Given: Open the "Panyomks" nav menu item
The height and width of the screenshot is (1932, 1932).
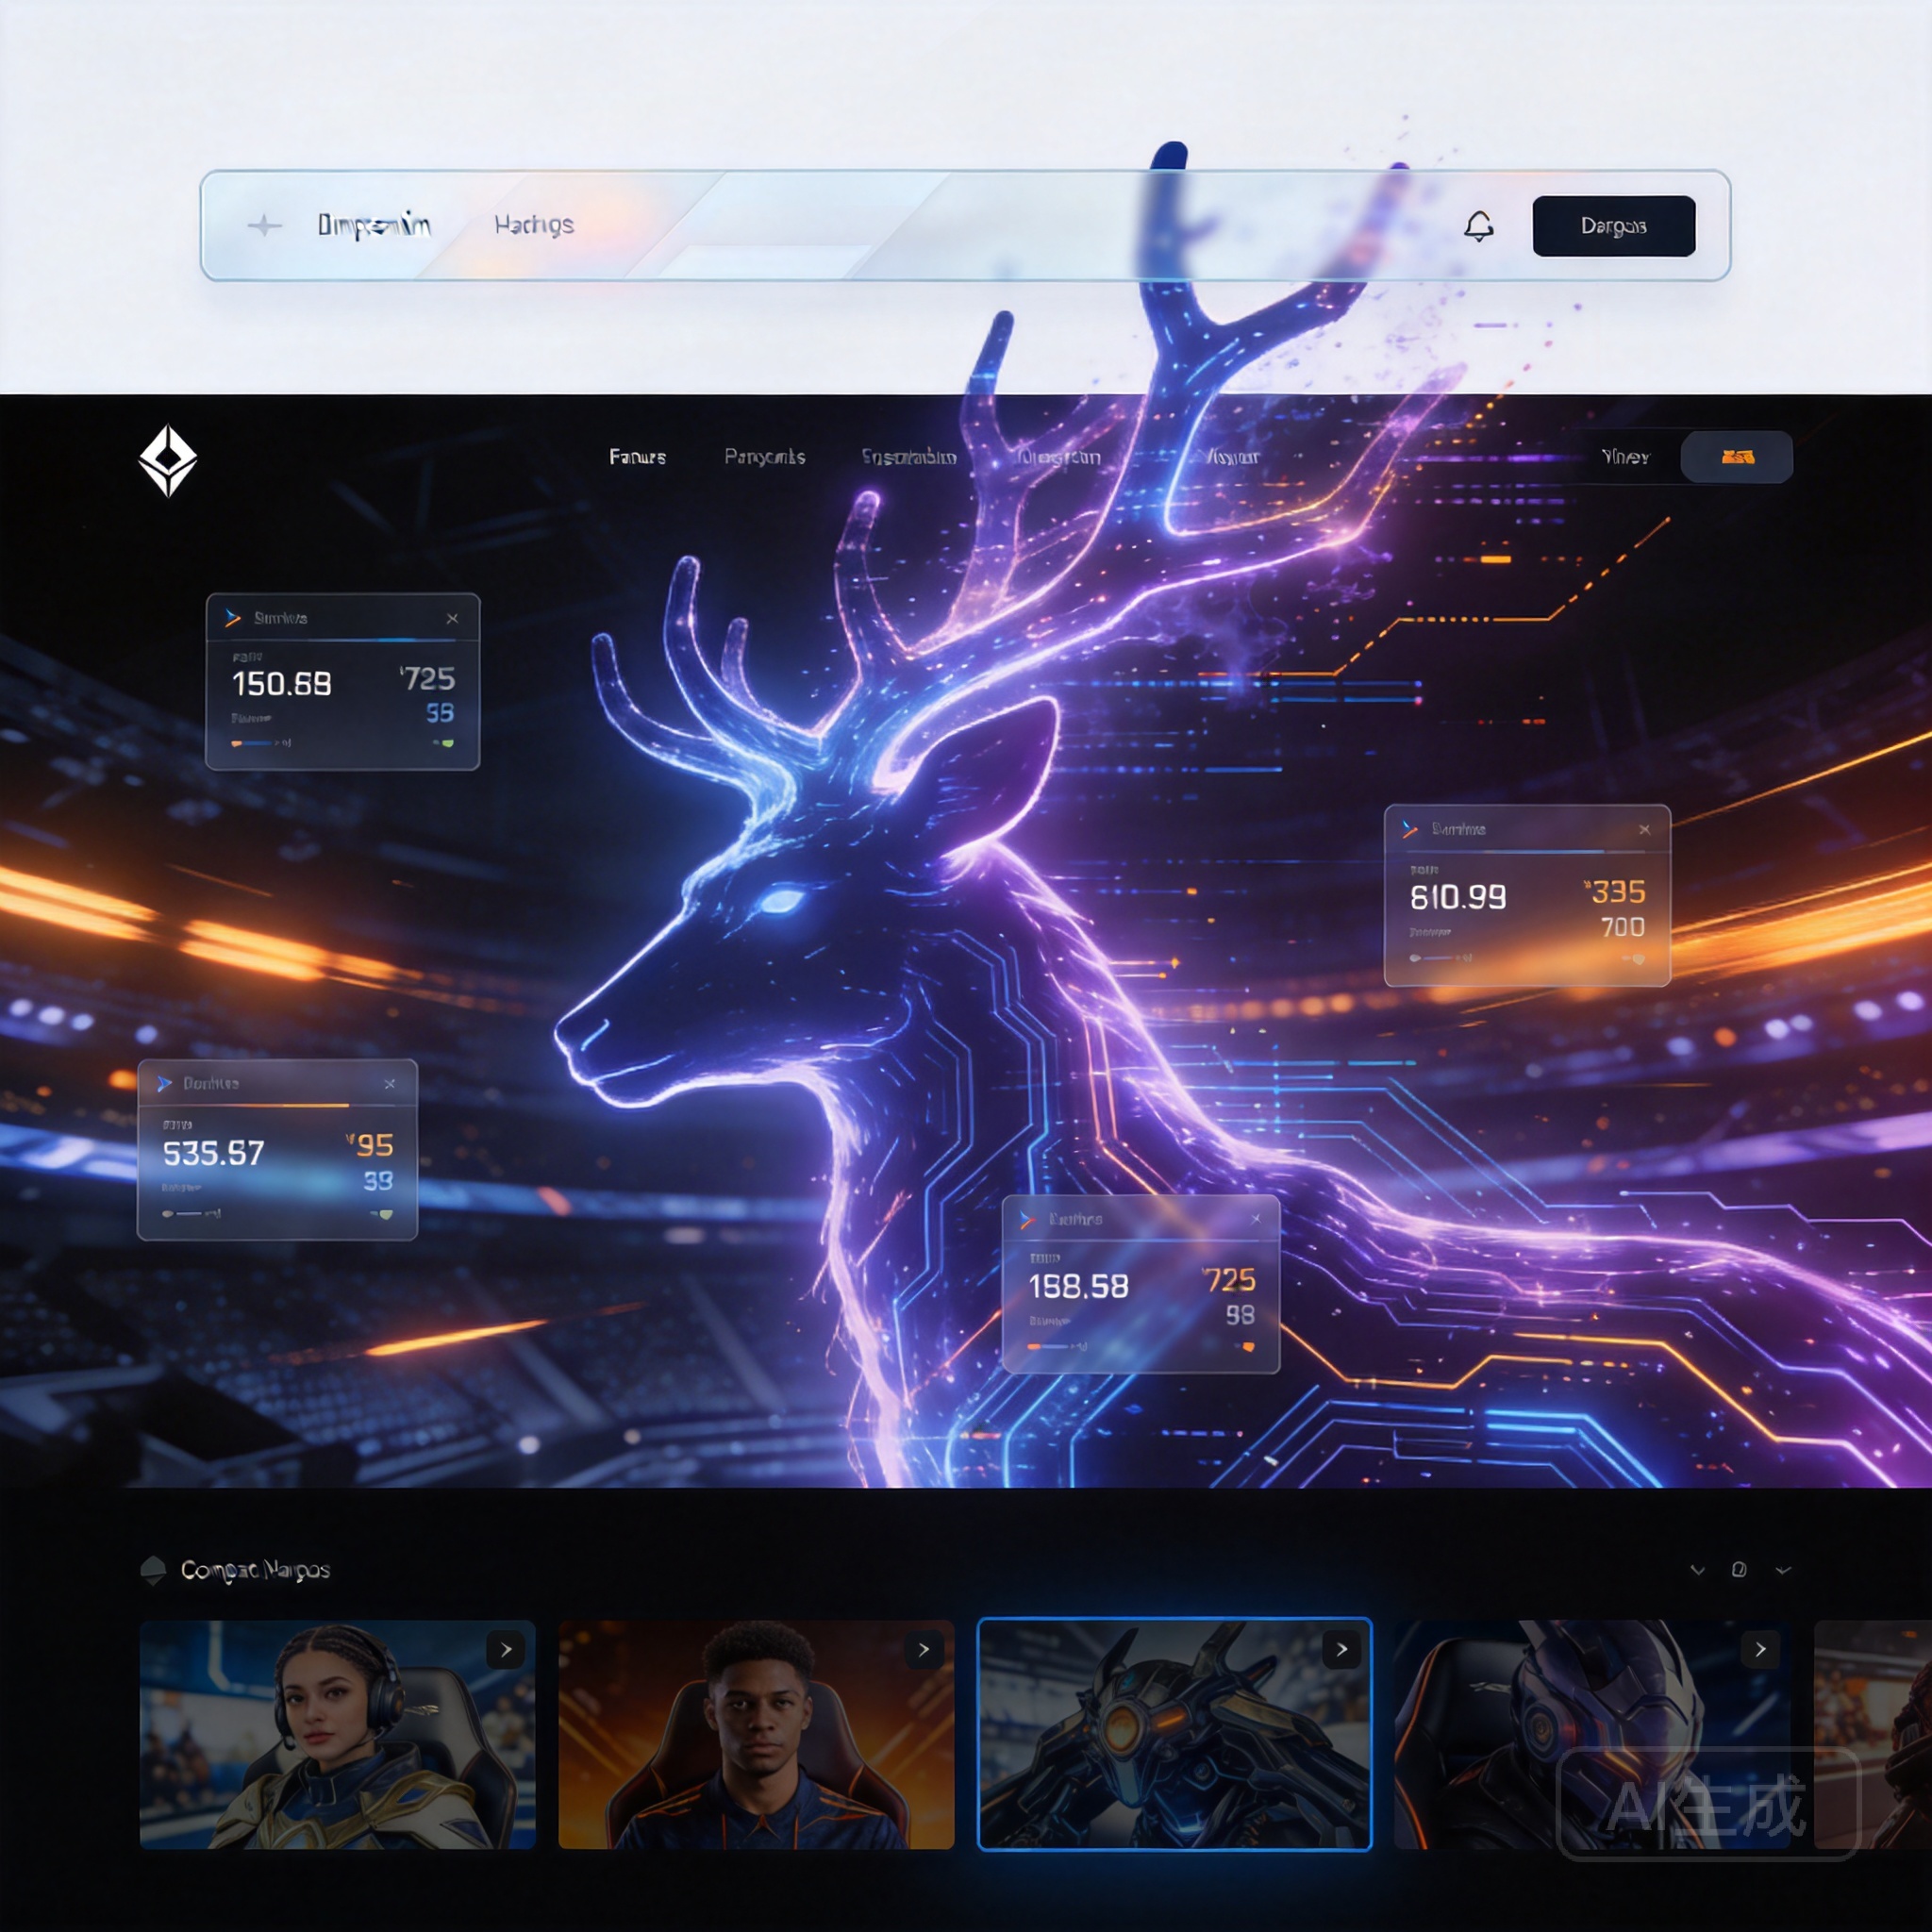Looking at the screenshot, I should click(765, 457).
